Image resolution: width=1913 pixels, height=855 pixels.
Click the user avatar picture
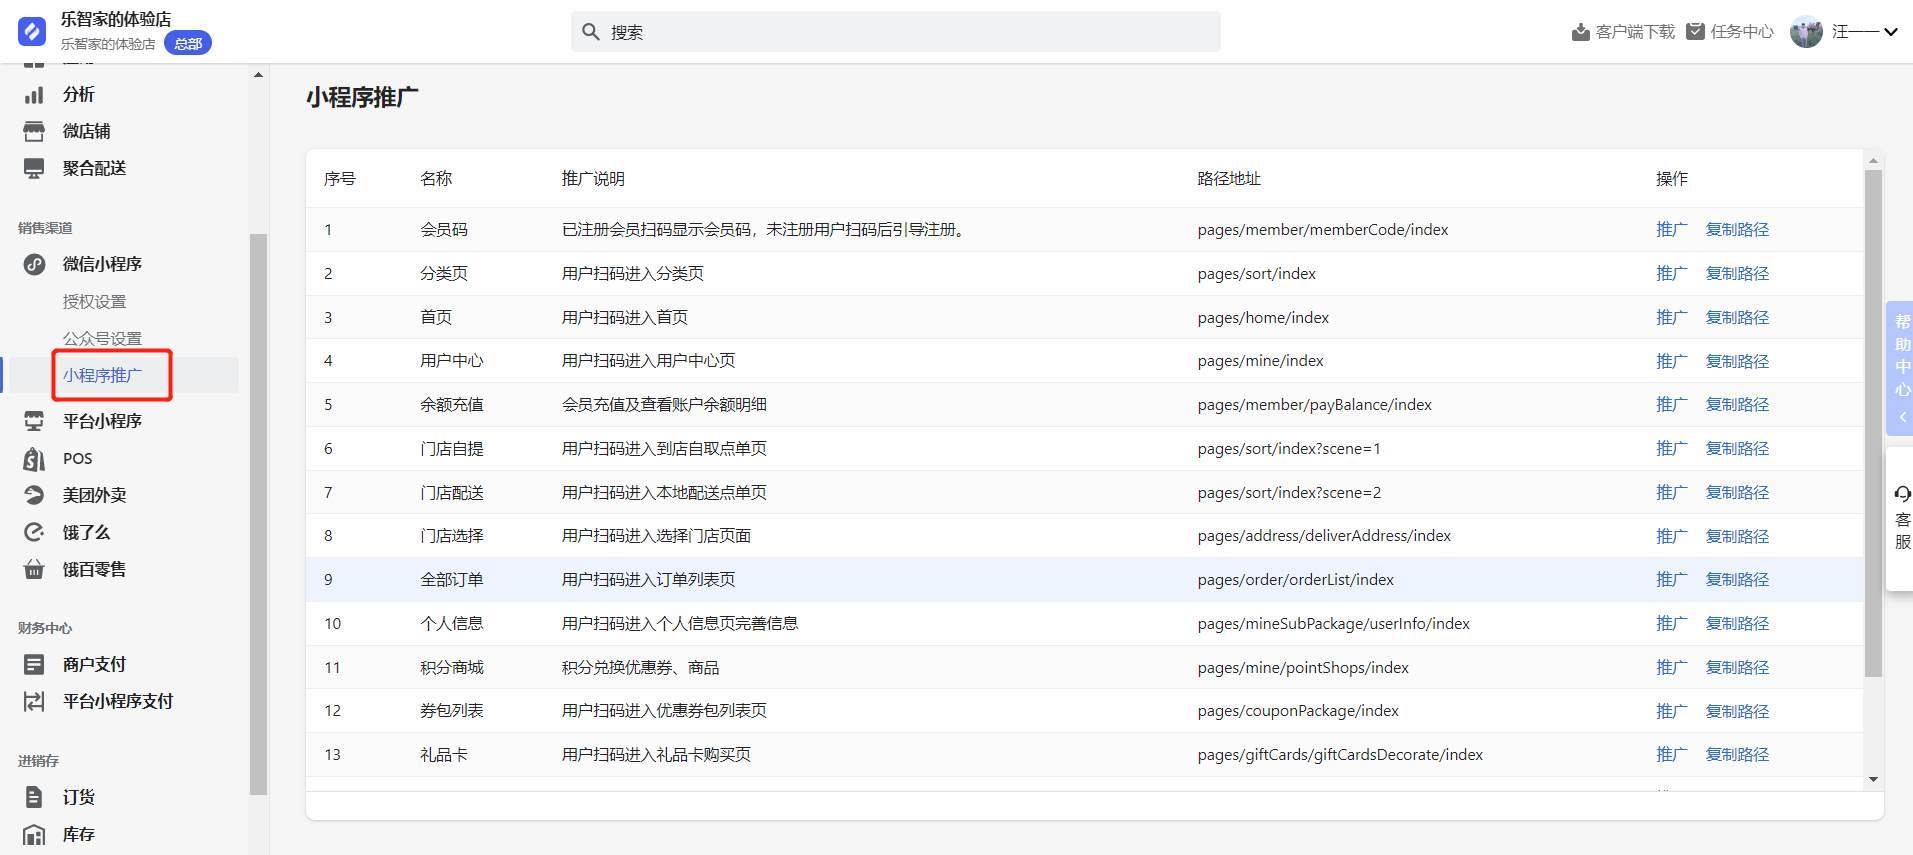click(1806, 32)
